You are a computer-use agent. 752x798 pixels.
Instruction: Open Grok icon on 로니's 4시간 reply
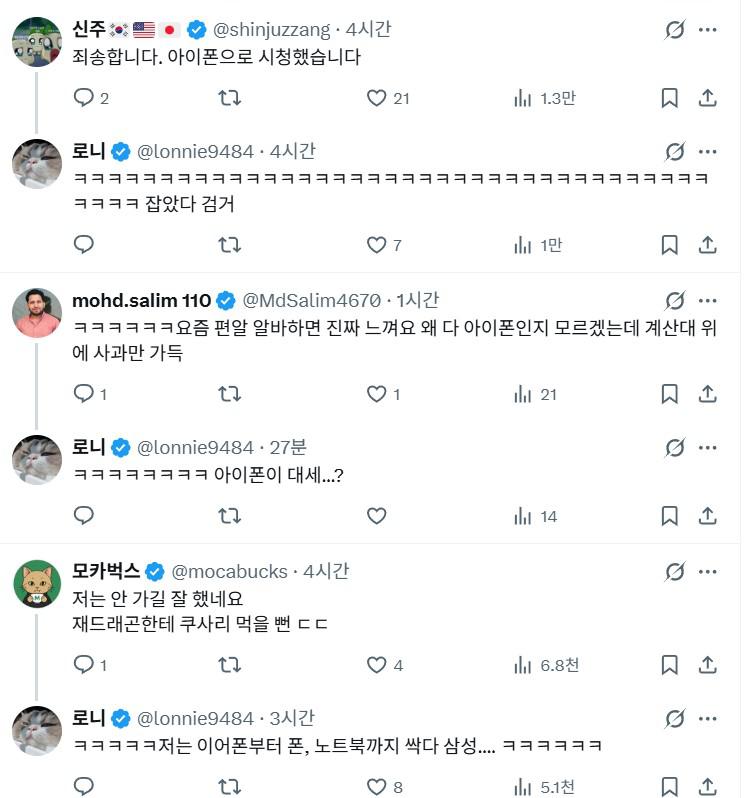[x=675, y=152]
